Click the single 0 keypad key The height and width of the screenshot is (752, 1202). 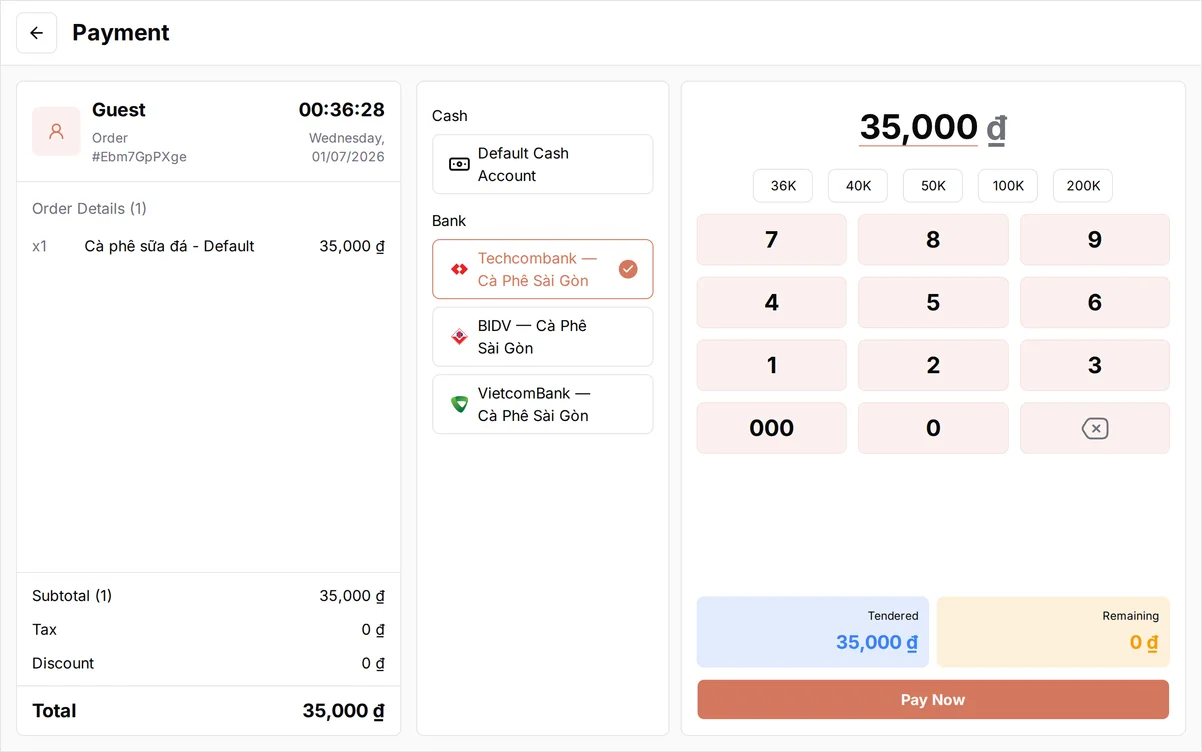(x=933, y=428)
